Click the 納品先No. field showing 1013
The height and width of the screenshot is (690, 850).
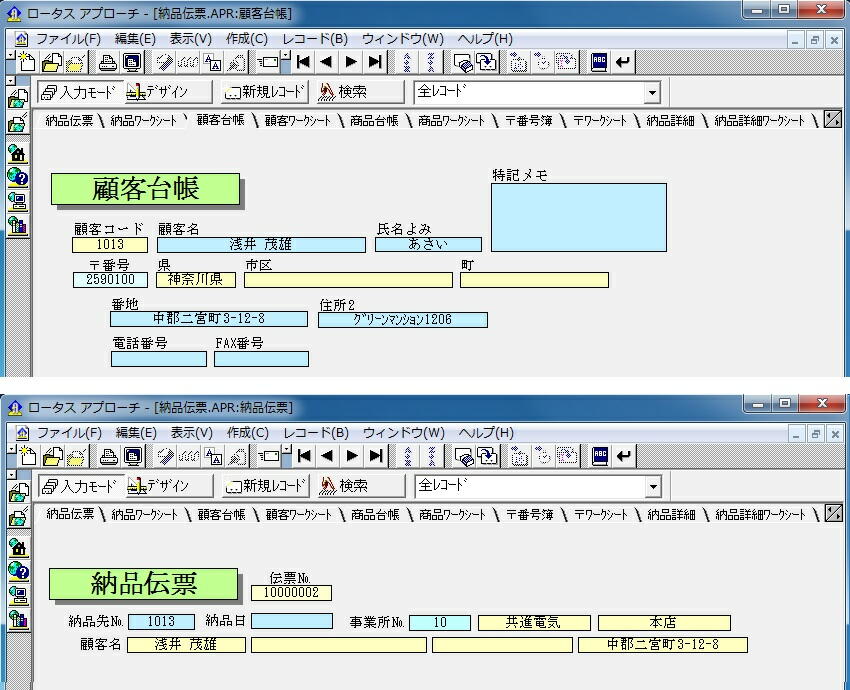coord(162,622)
